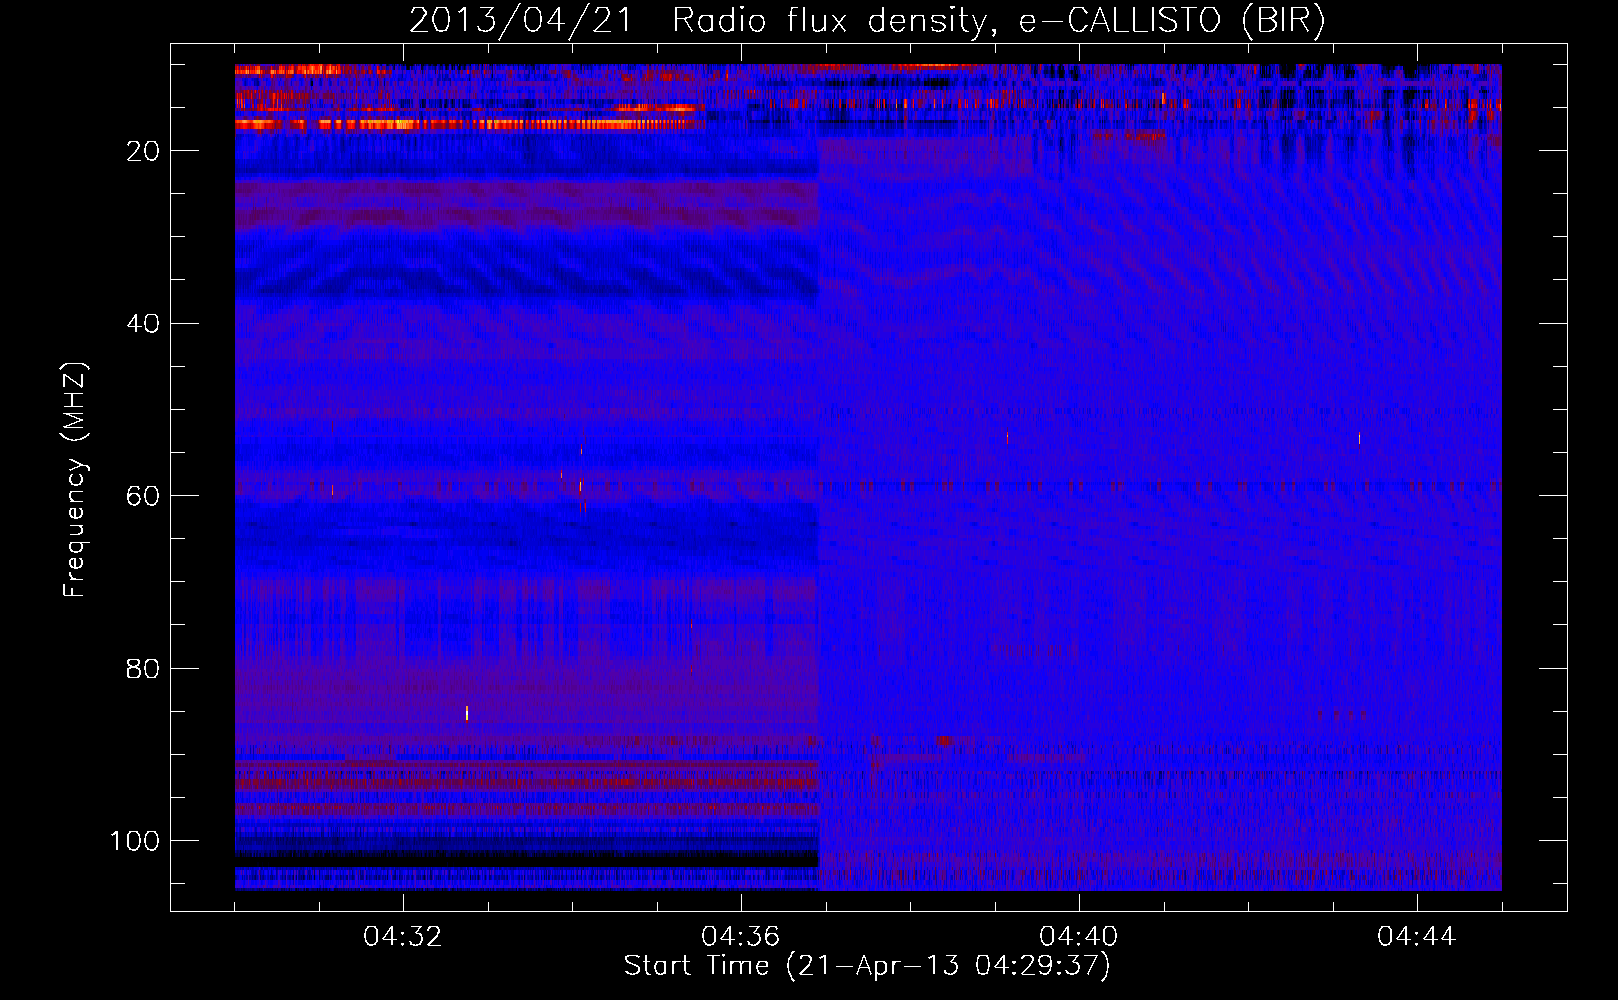Image resolution: width=1618 pixels, height=1000 pixels.
Task: Click the frequency tick label '100'
Action: tap(135, 841)
